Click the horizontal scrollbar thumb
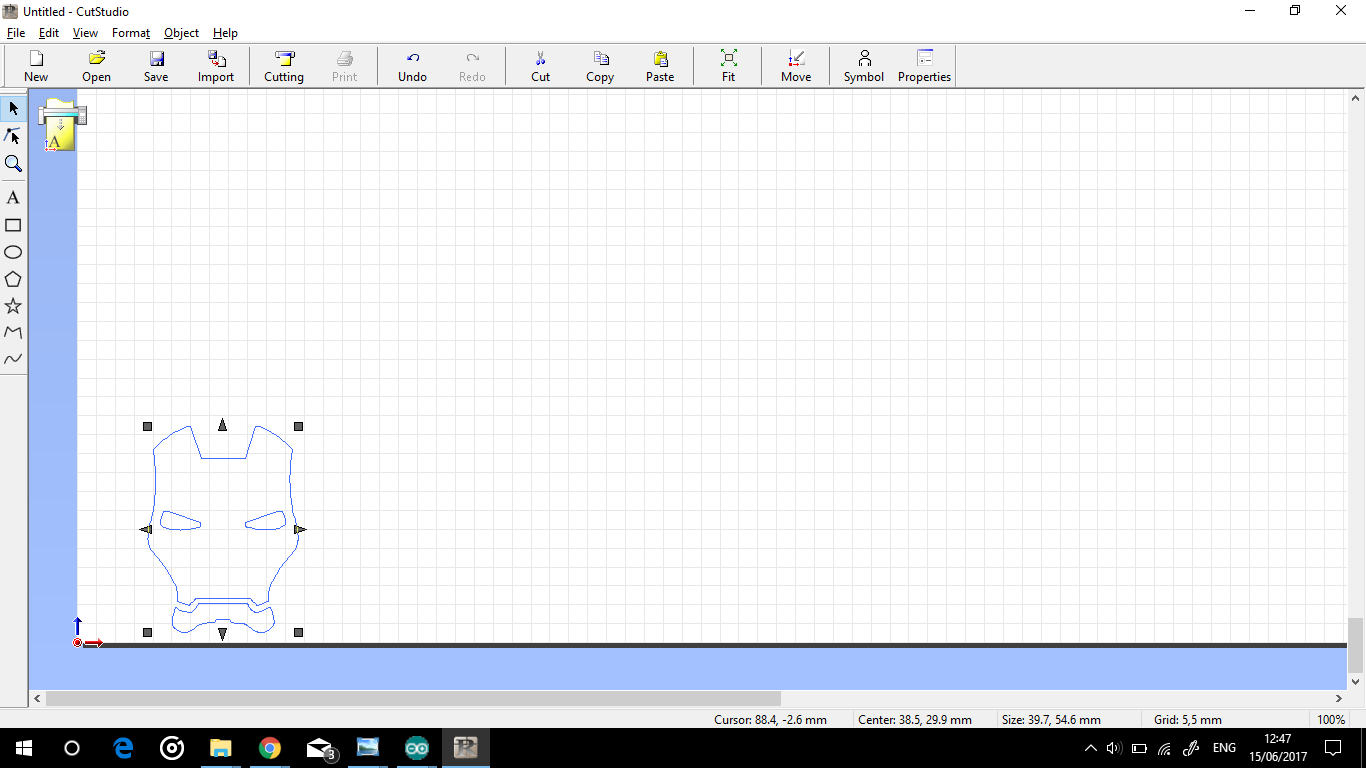 click(413, 698)
